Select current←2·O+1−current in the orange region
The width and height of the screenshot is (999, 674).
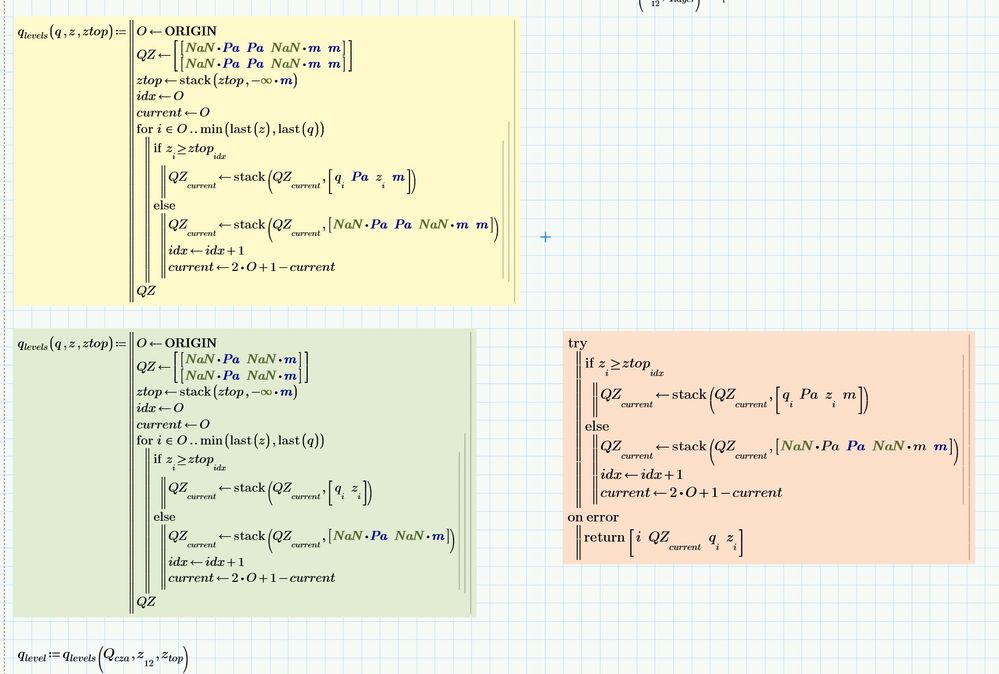click(x=691, y=492)
